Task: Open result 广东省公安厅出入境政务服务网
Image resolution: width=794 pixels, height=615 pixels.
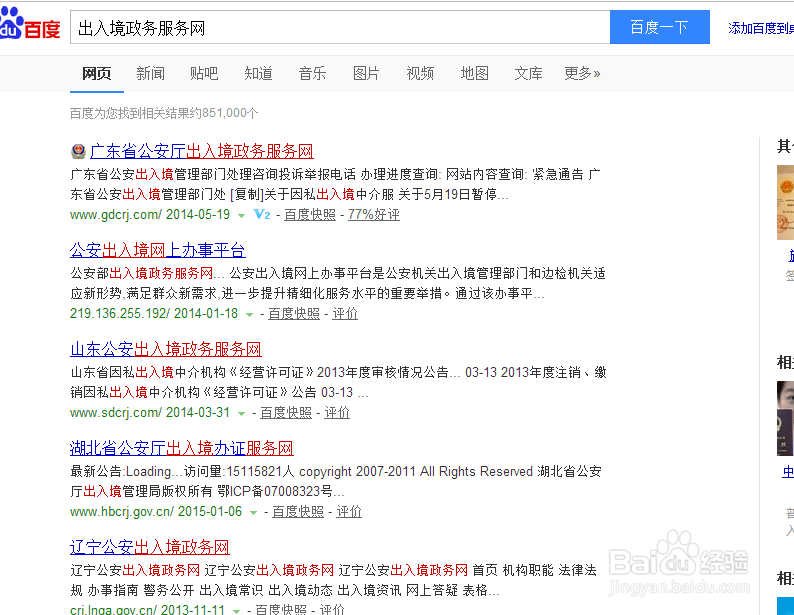Action: coord(202,151)
